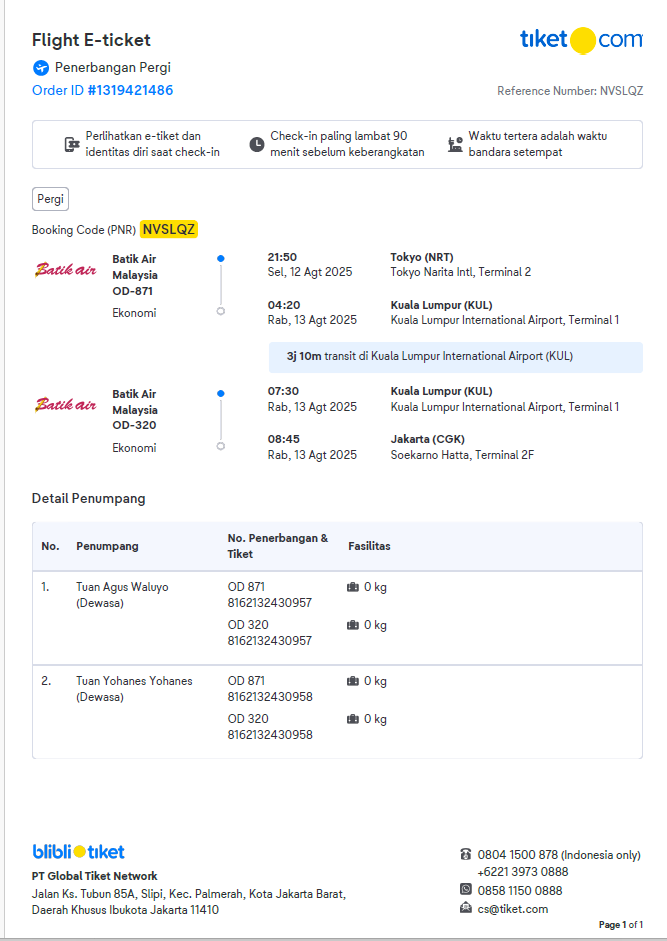
Task: Click the Penumpang column header
Action: [x=107, y=546]
